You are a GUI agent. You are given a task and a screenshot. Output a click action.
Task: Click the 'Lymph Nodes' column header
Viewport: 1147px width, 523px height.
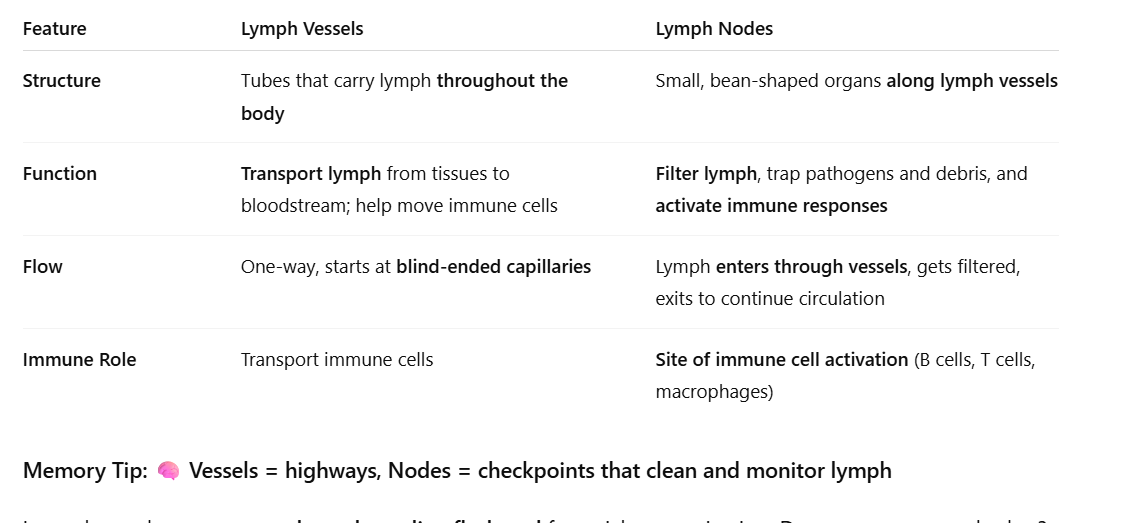tap(714, 29)
